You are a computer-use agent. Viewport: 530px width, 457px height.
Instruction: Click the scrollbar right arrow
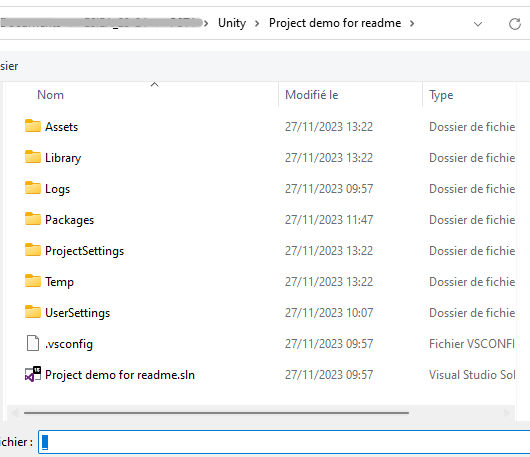pos(506,413)
